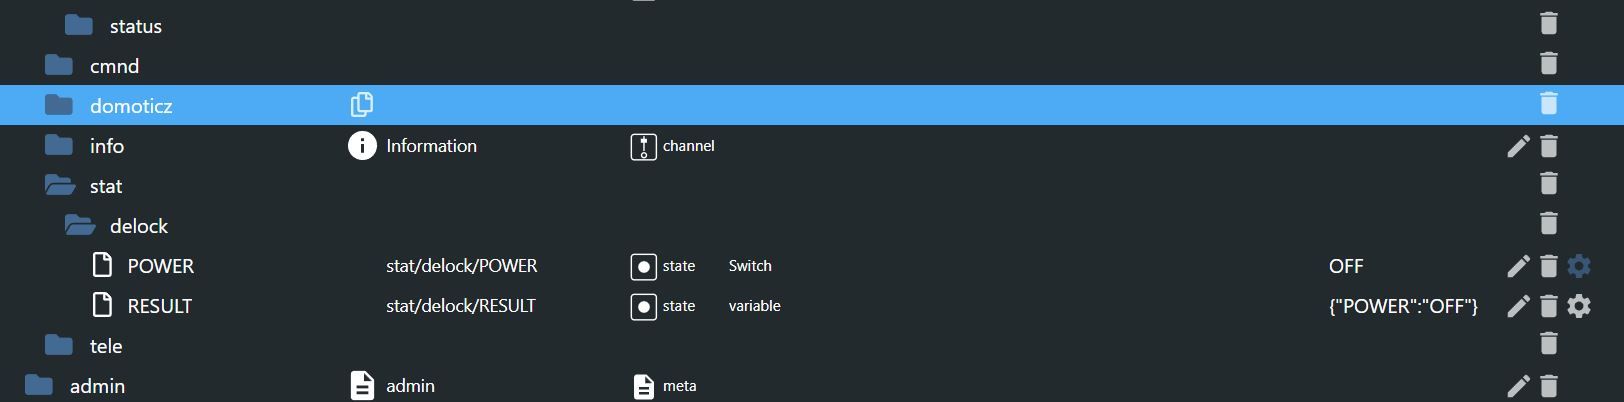Screen dimensions: 1624x402
Task: Open settings gear for POWER state
Action: (1579, 266)
